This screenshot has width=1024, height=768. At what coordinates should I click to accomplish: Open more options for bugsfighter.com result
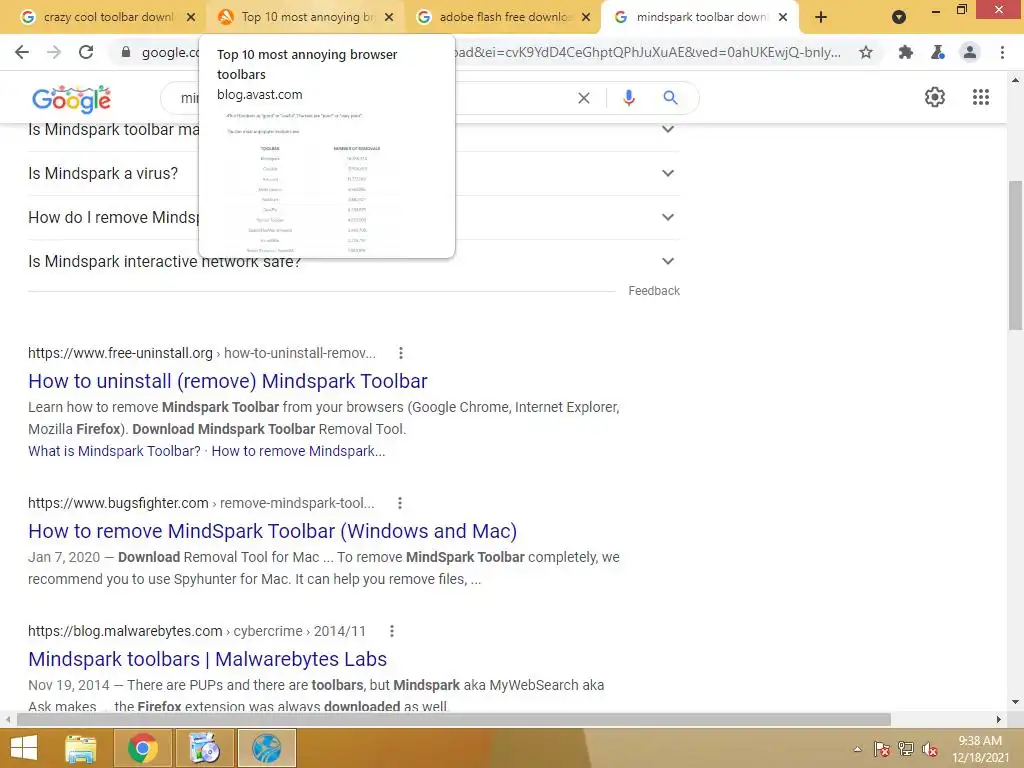400,504
